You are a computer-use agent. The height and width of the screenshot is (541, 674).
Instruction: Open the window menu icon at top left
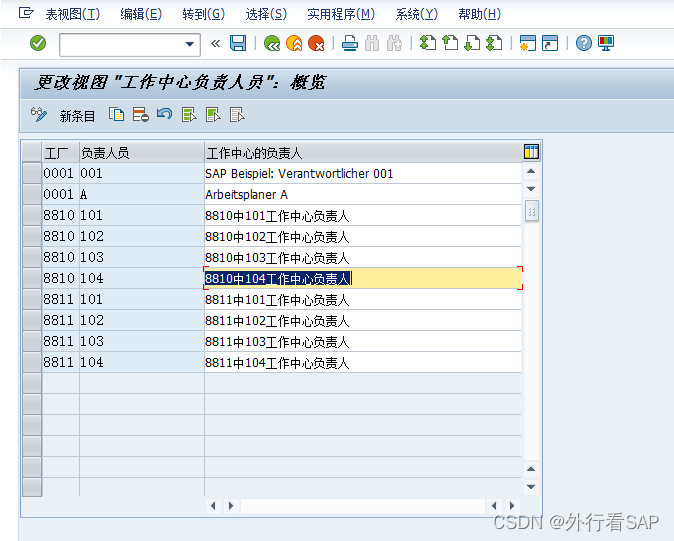click(26, 13)
